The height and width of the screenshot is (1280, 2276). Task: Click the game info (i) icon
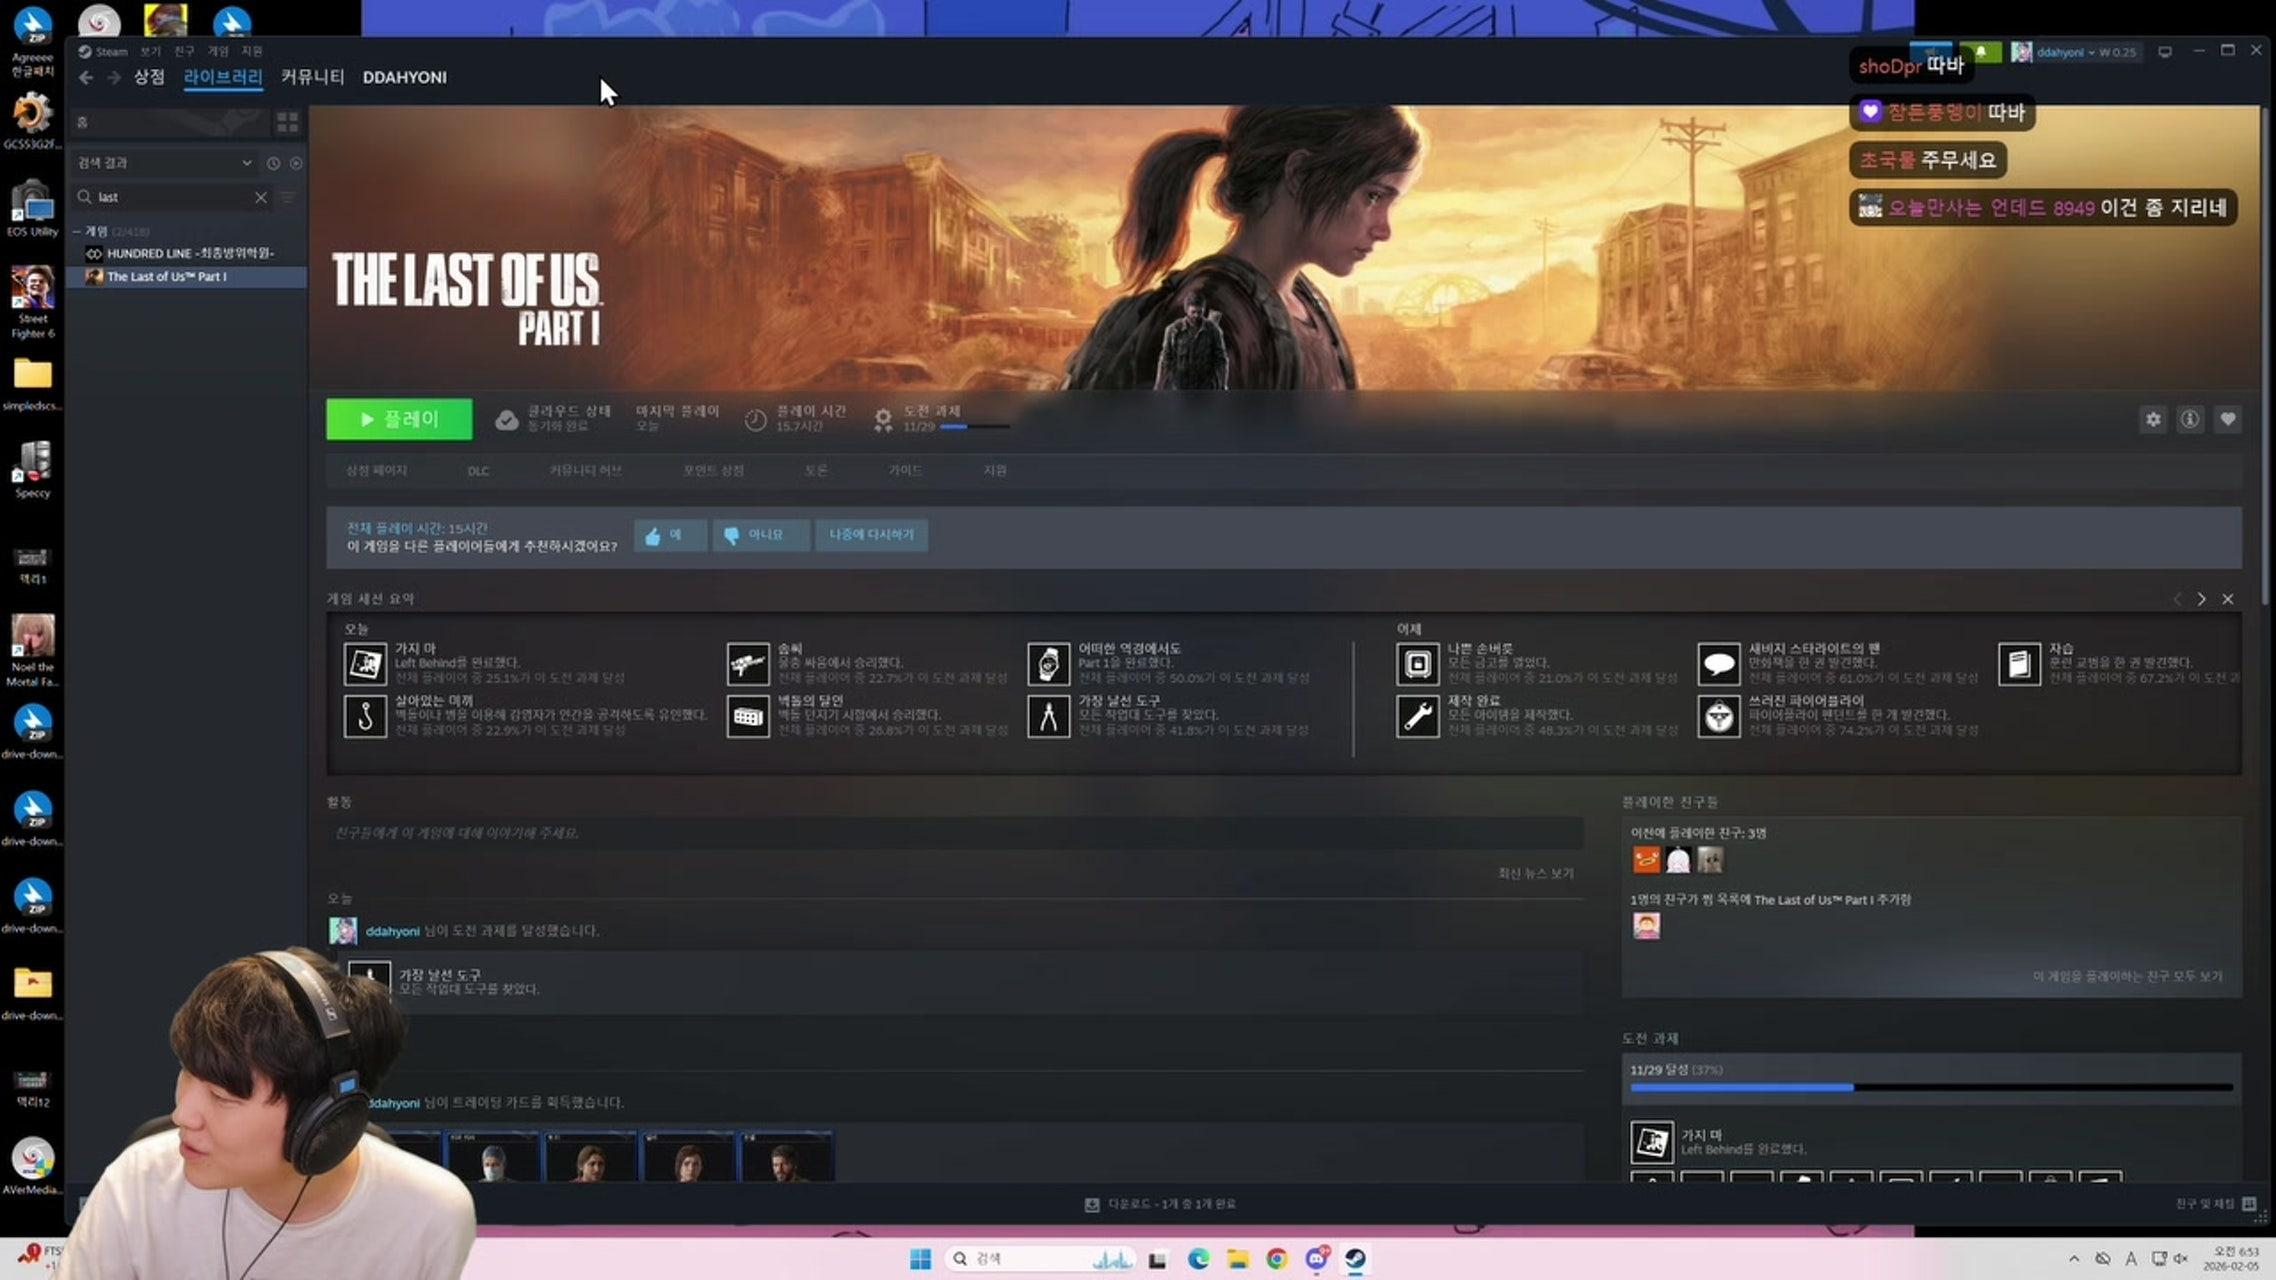pyautogui.click(x=2190, y=420)
